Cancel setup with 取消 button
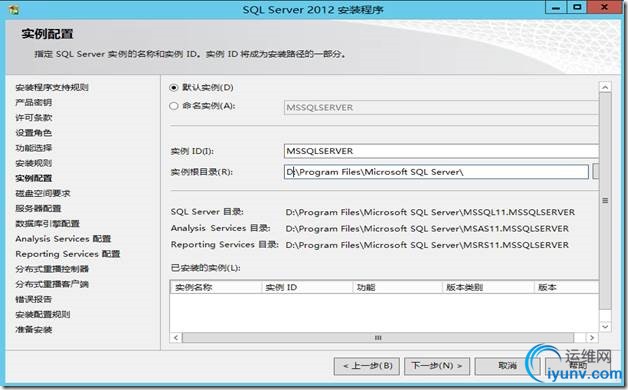628x390 pixels. (x=507, y=366)
